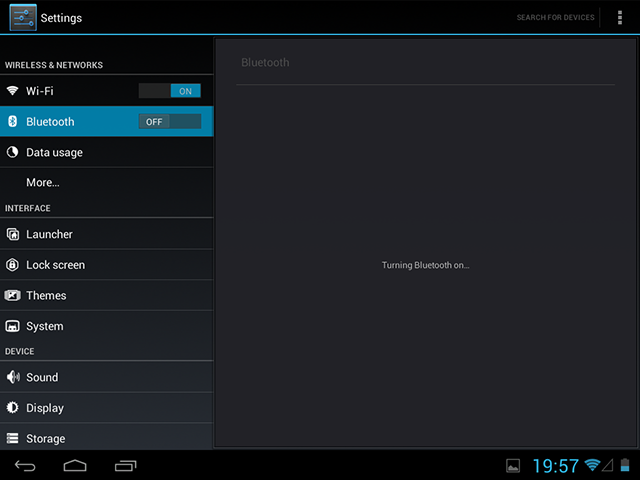640x480 pixels.
Task: Turn off the Wi-Fi switch
Action: pyautogui.click(x=170, y=91)
